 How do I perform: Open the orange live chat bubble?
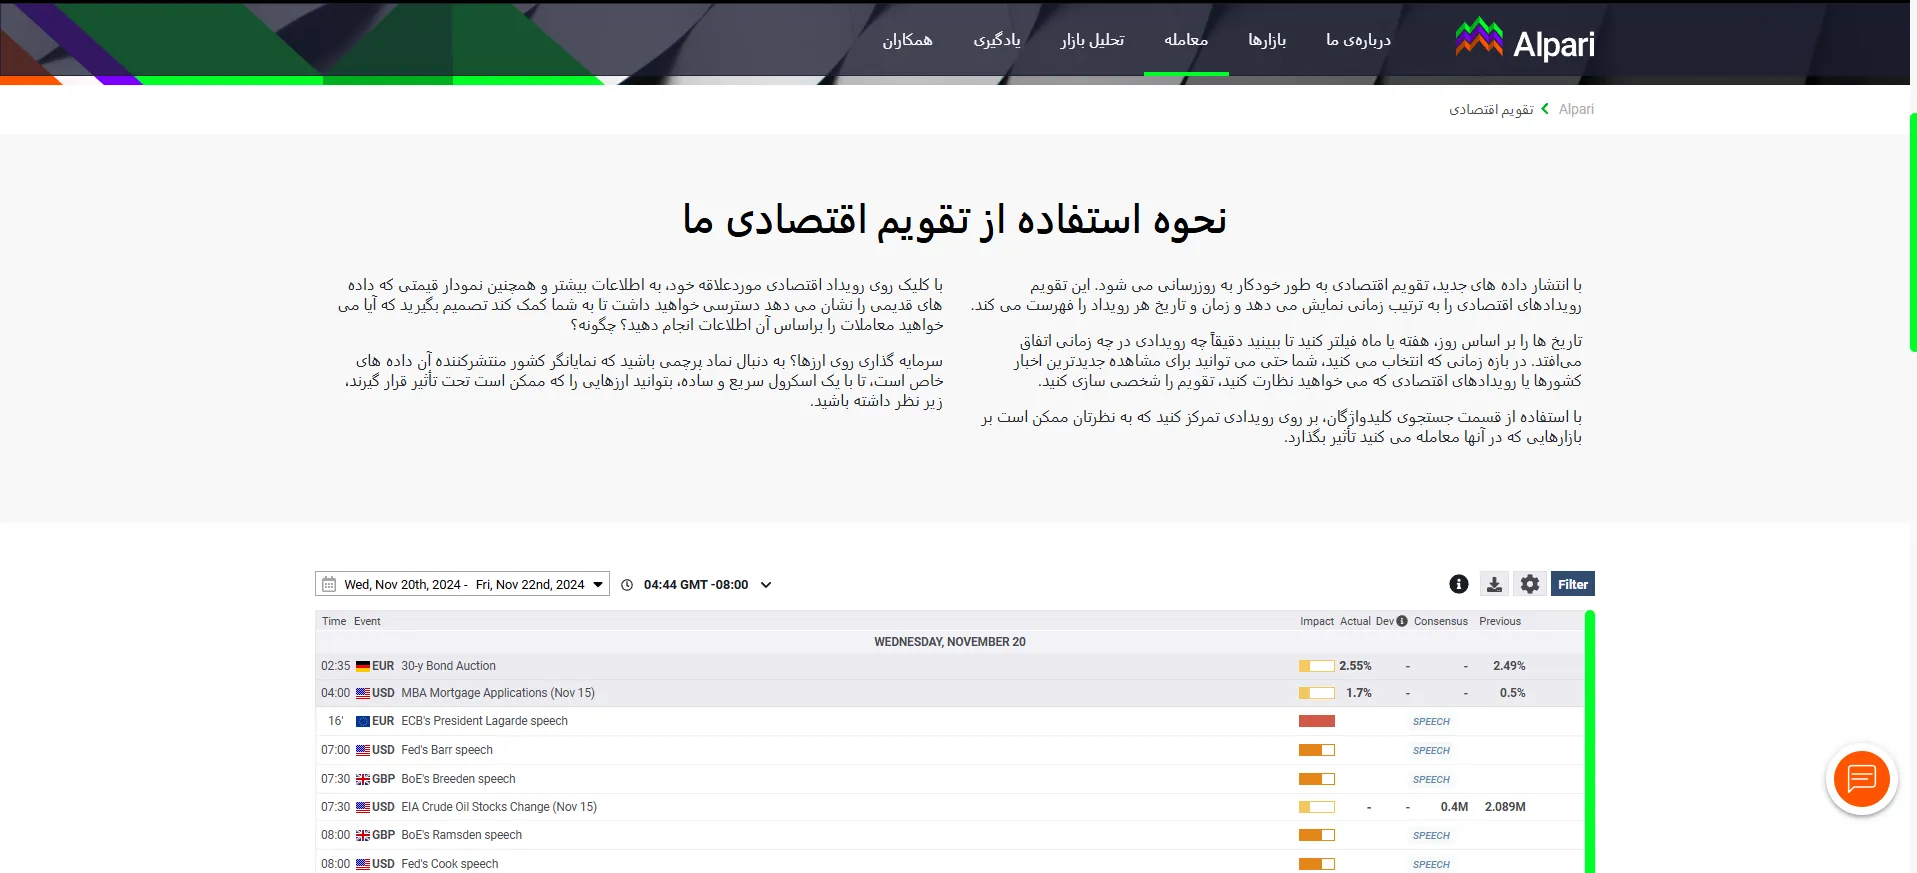point(1861,779)
